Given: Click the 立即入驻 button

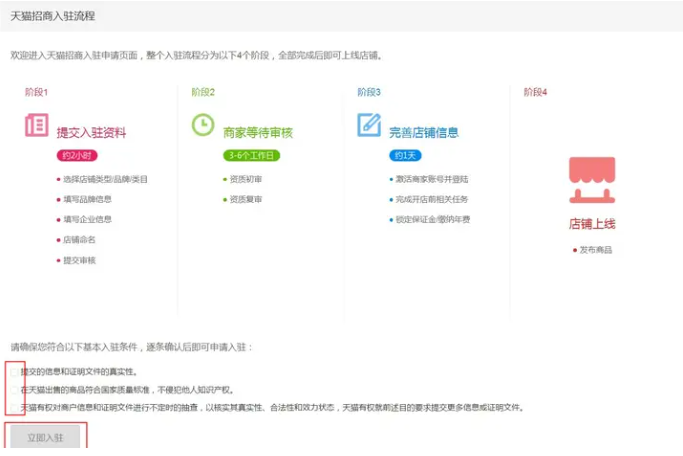Looking at the screenshot, I should [45, 437].
